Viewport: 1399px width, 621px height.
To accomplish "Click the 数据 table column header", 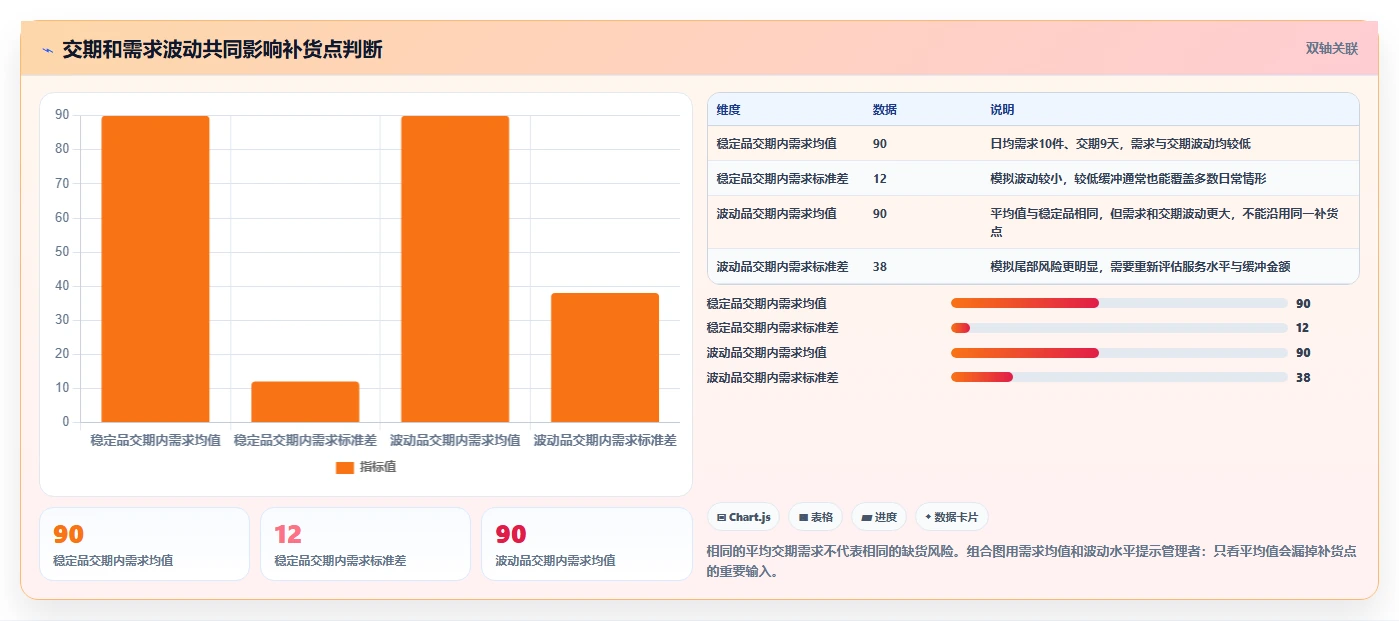I will [x=884, y=110].
